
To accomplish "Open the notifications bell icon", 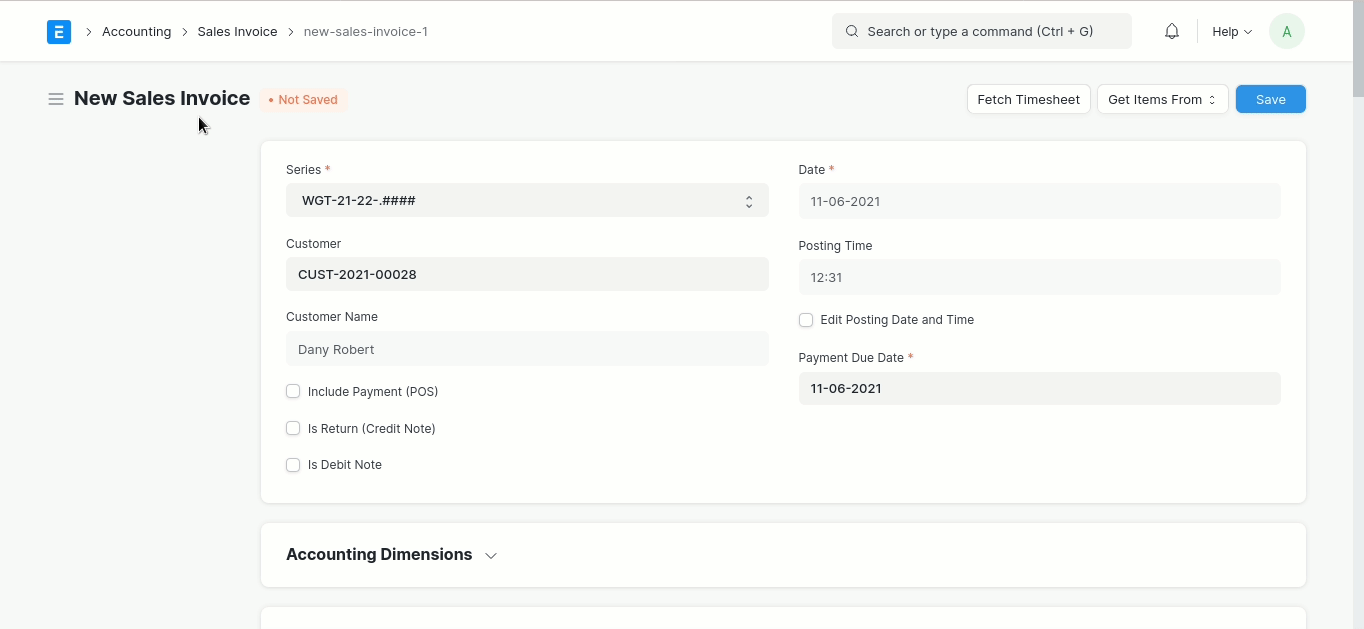I will pyautogui.click(x=1172, y=32).
